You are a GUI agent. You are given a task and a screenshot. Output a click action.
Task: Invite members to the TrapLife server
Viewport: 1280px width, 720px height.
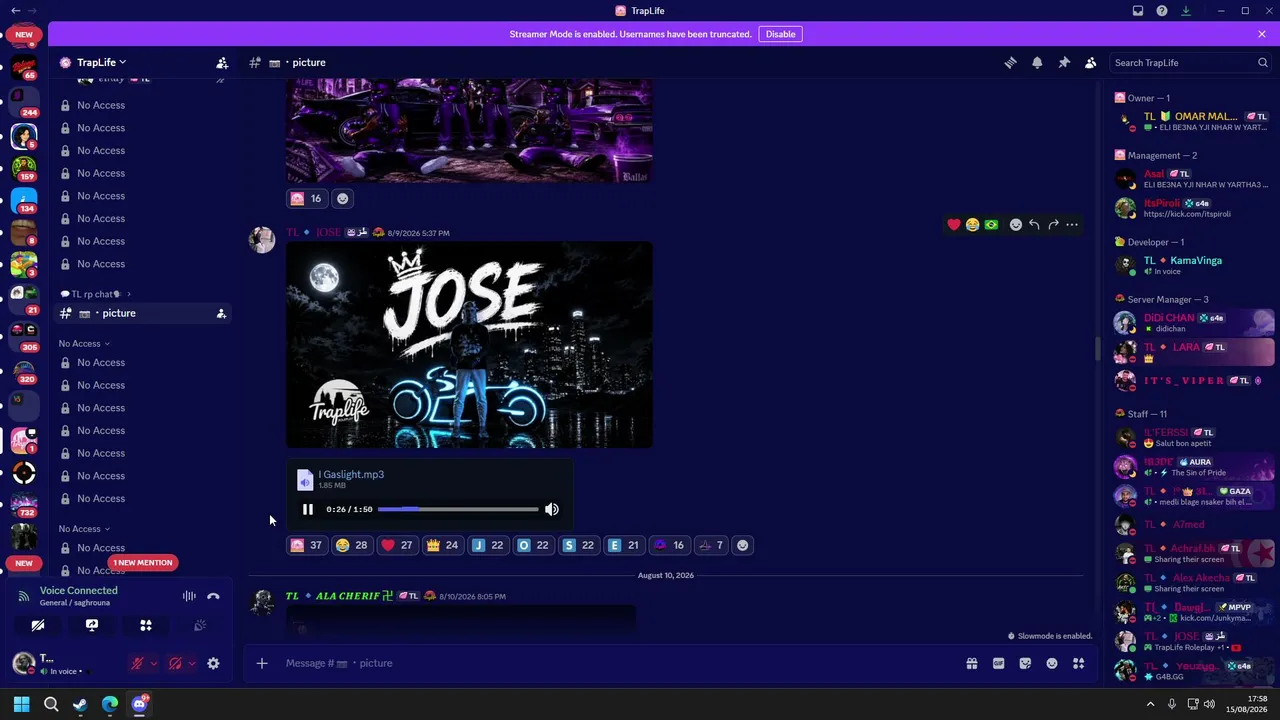222,62
